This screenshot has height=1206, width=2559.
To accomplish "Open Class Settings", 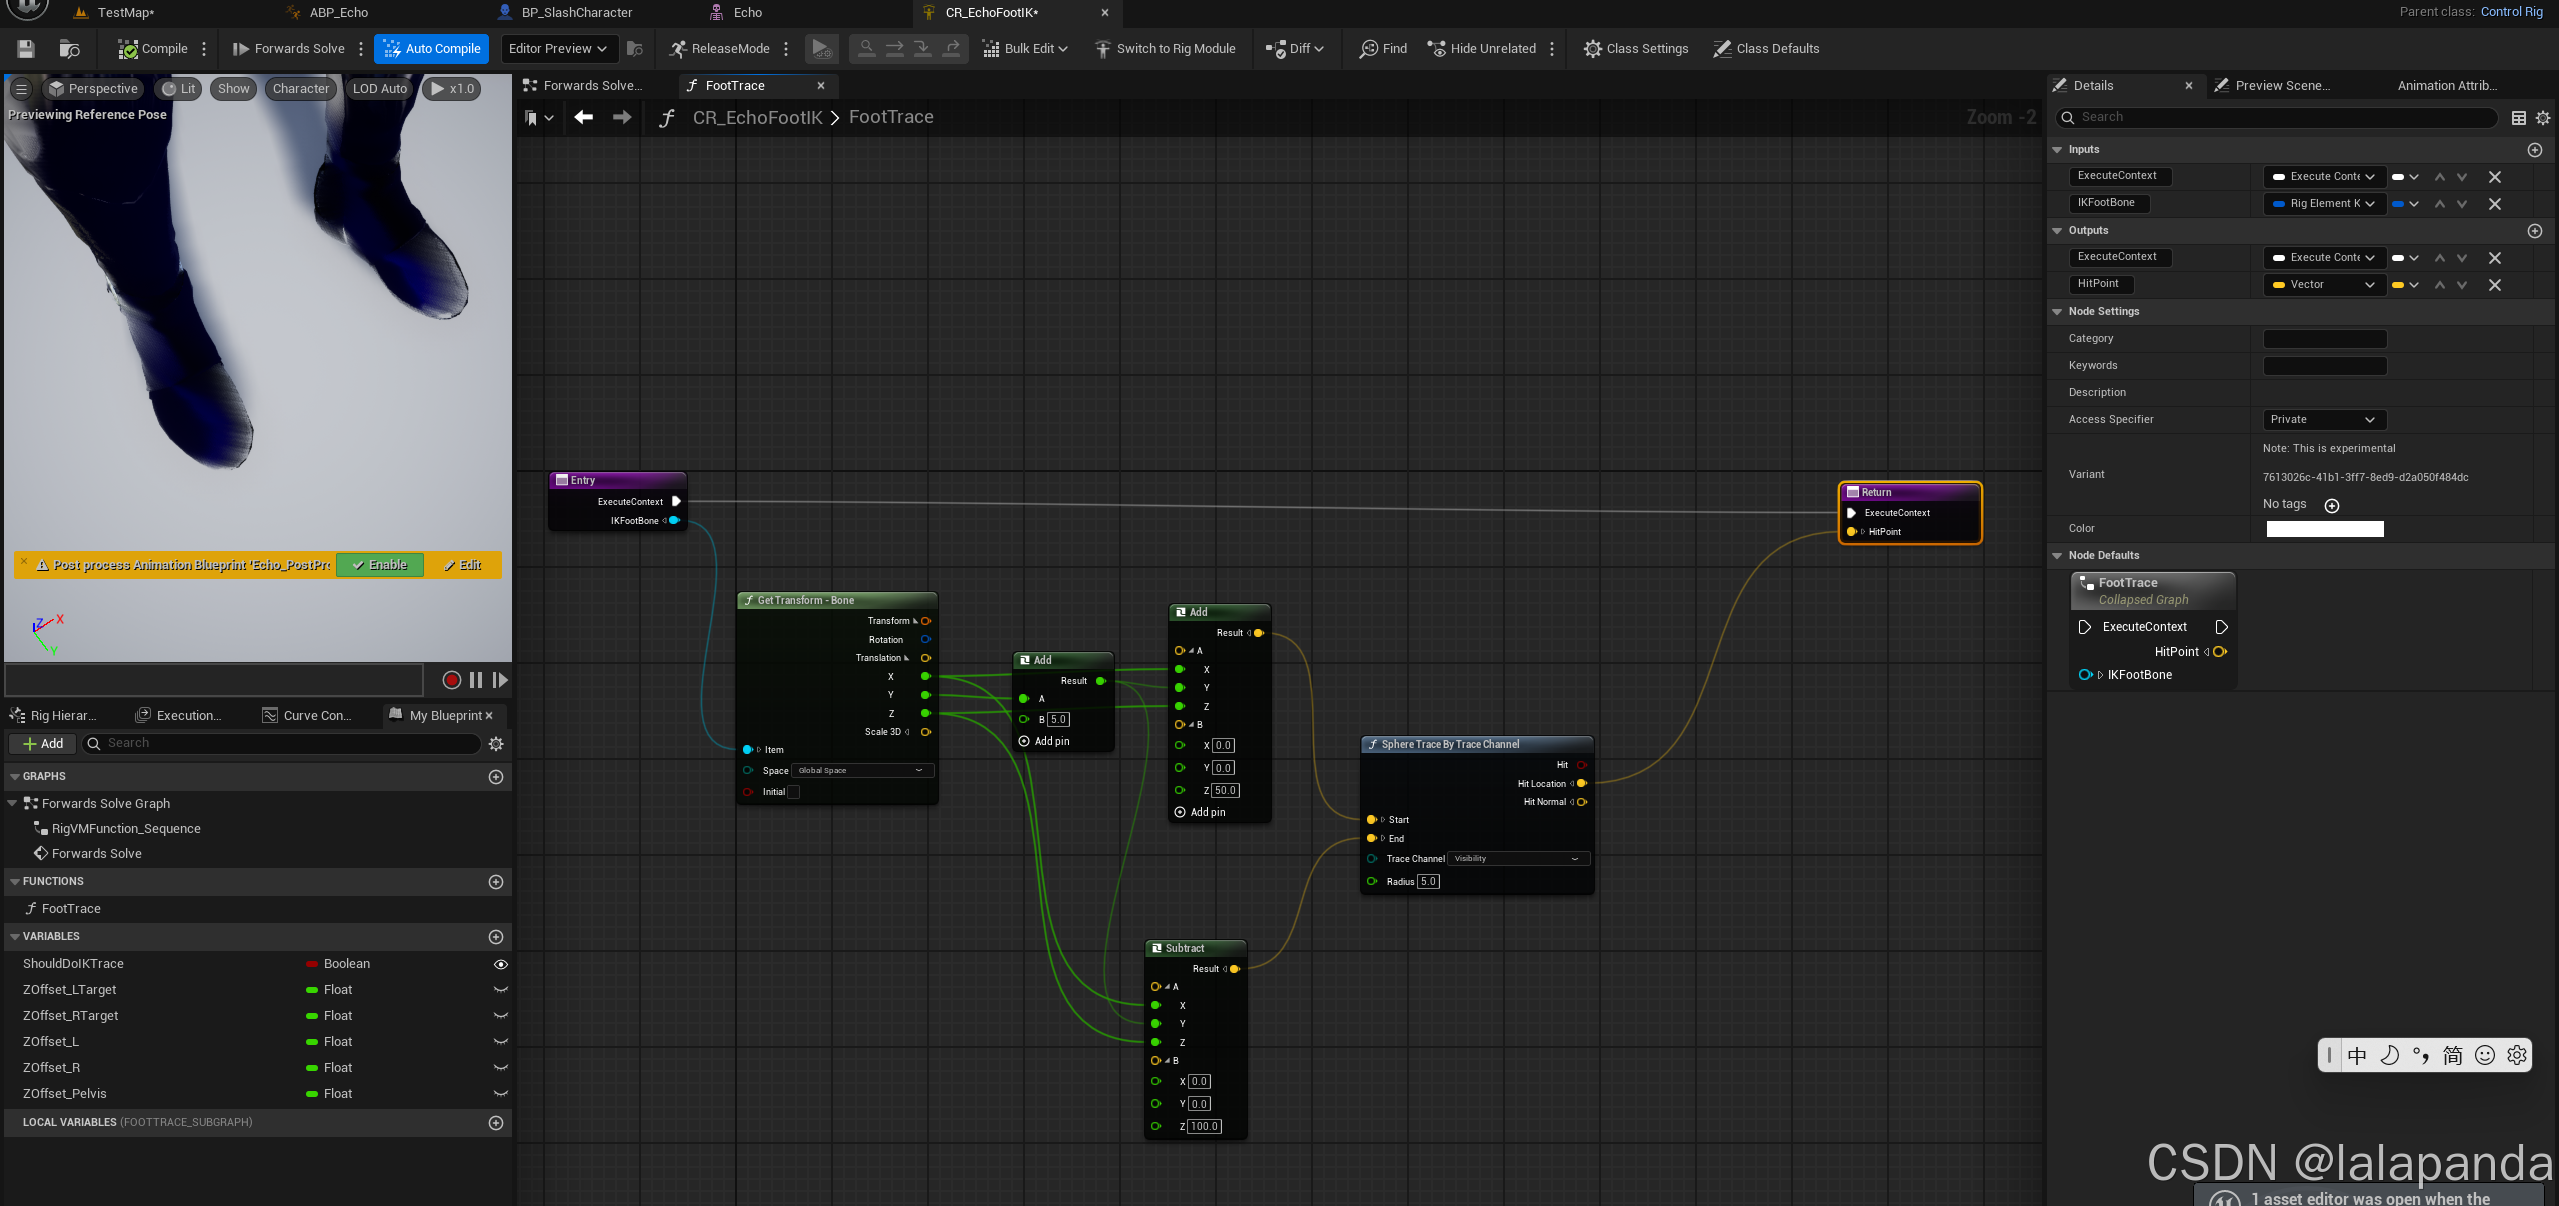I will (x=1636, y=48).
